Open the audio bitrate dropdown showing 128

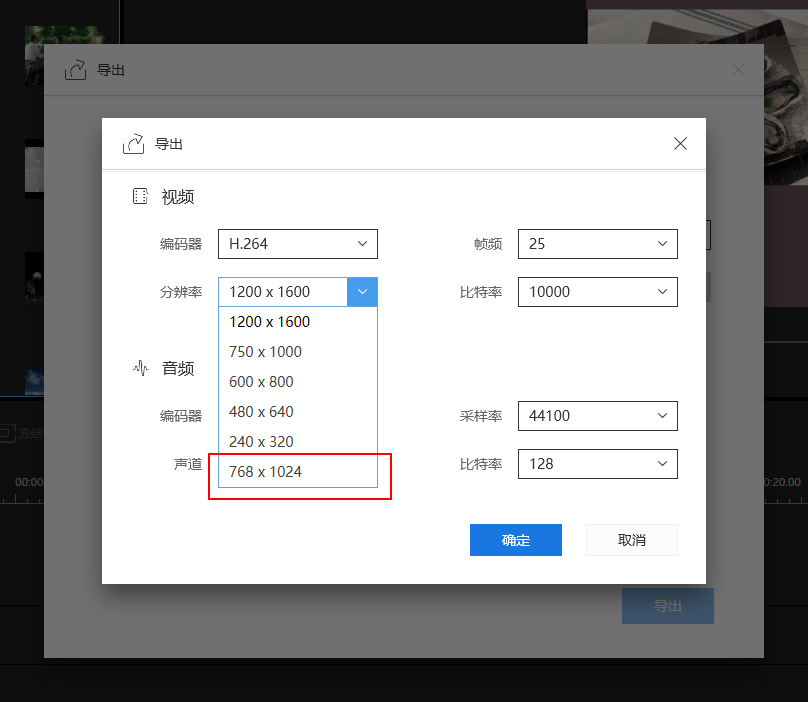(x=597, y=463)
